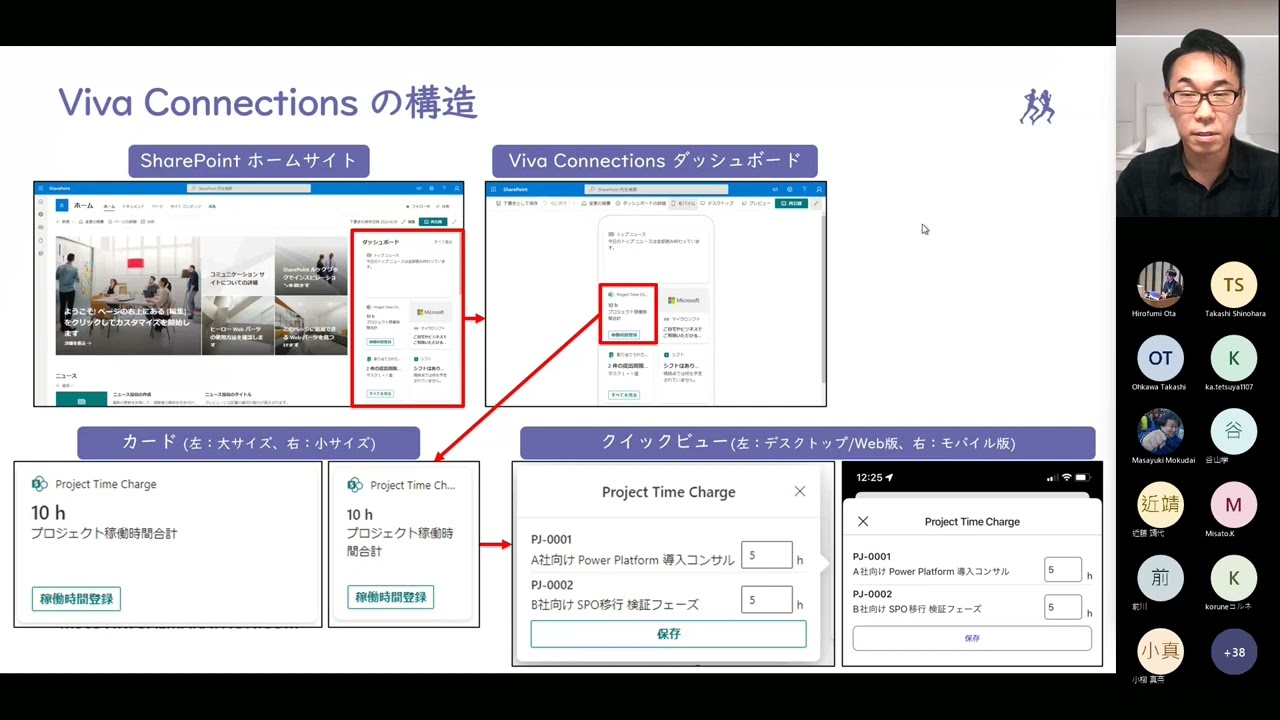This screenshot has width=1280, height=720.
Task: Click すべてを見る button in home site dashboard
Action: click(x=380, y=394)
